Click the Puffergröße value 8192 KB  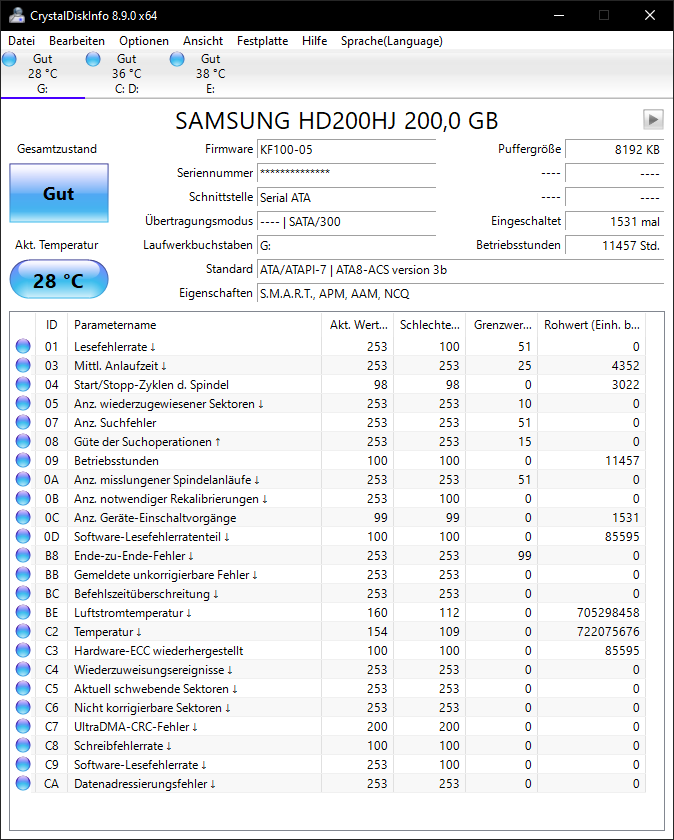pyautogui.click(x=615, y=149)
